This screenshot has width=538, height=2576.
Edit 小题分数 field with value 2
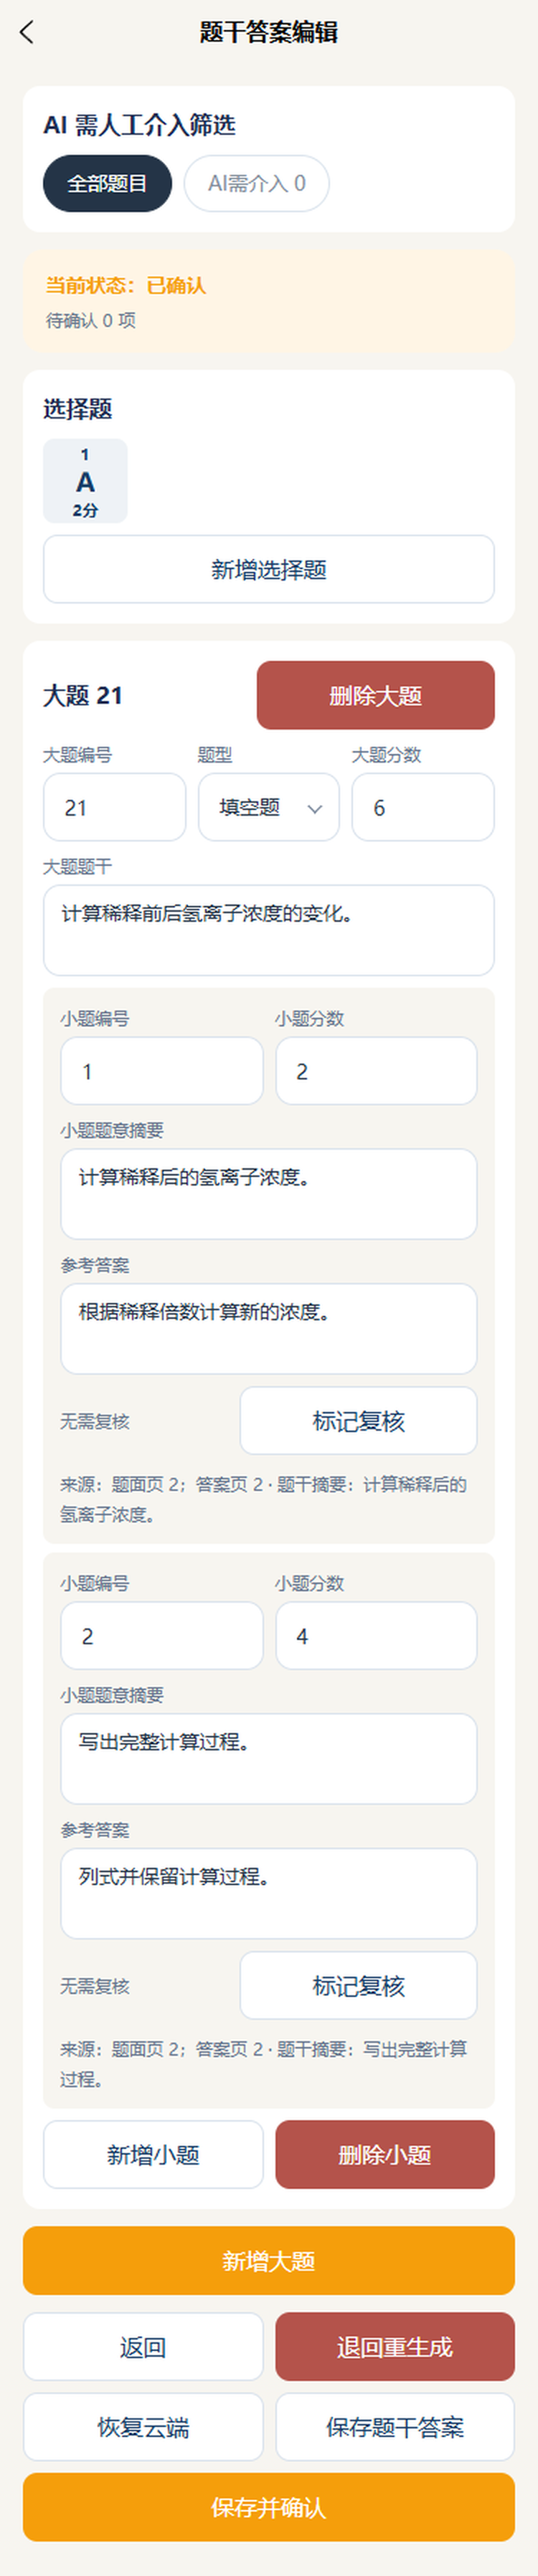[x=377, y=1071]
